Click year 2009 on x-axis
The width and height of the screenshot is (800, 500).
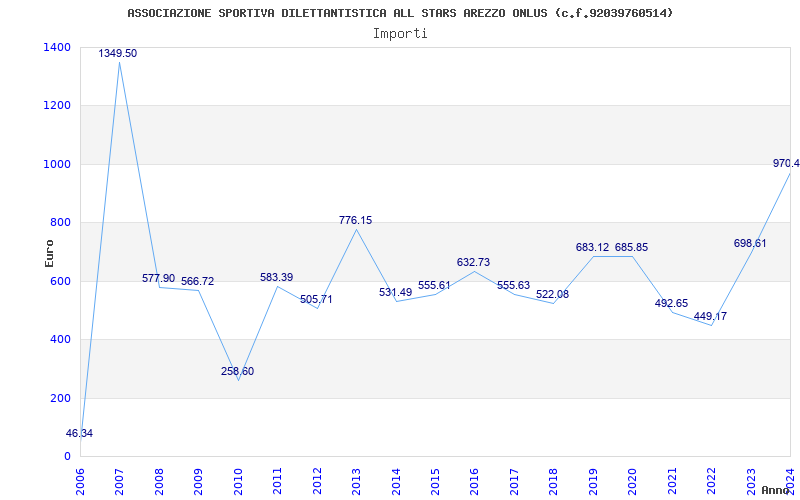[198, 481]
